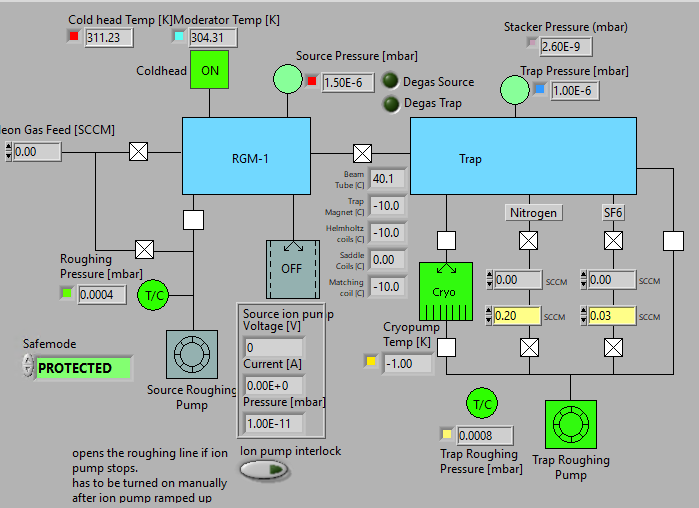Click the red Cold head Temp color box
Viewport: 699px width, 508px height.
pyautogui.click(x=74, y=36)
